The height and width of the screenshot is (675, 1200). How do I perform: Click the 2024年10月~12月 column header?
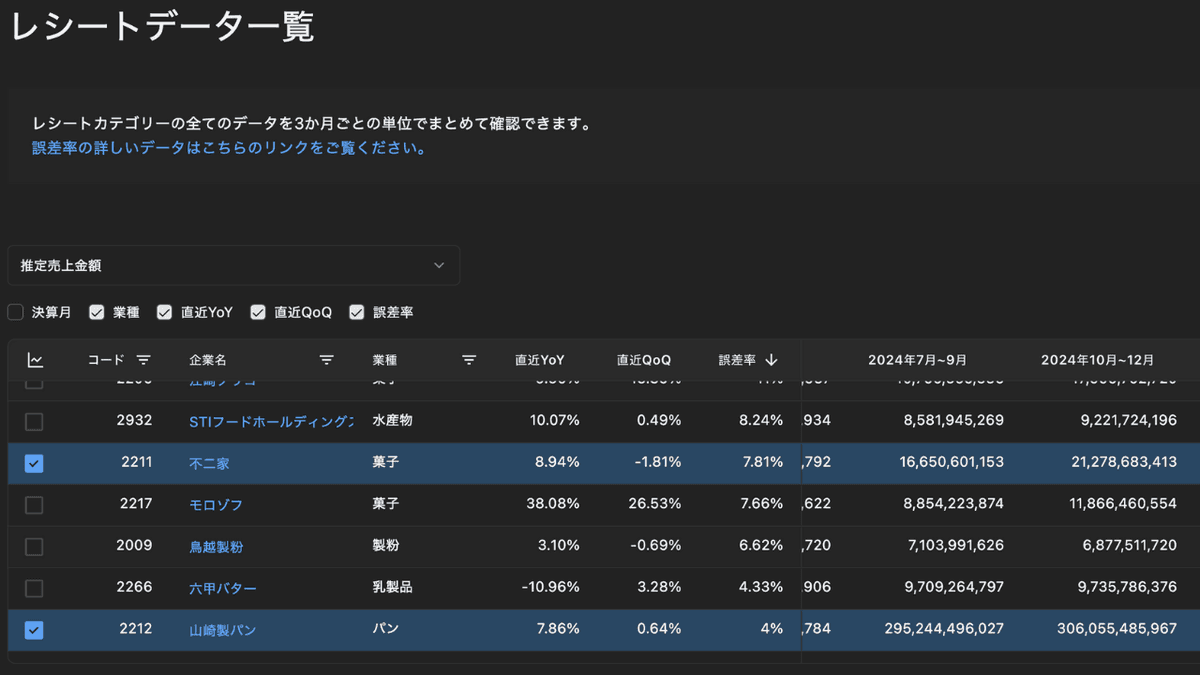pyautogui.click(x=1097, y=360)
